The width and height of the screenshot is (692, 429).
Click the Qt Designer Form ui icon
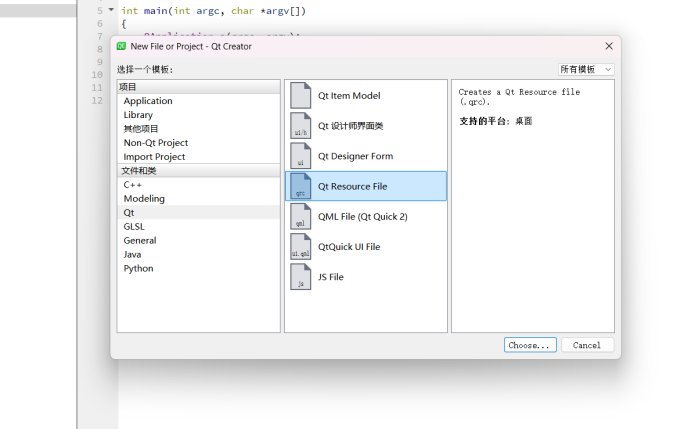click(x=301, y=156)
